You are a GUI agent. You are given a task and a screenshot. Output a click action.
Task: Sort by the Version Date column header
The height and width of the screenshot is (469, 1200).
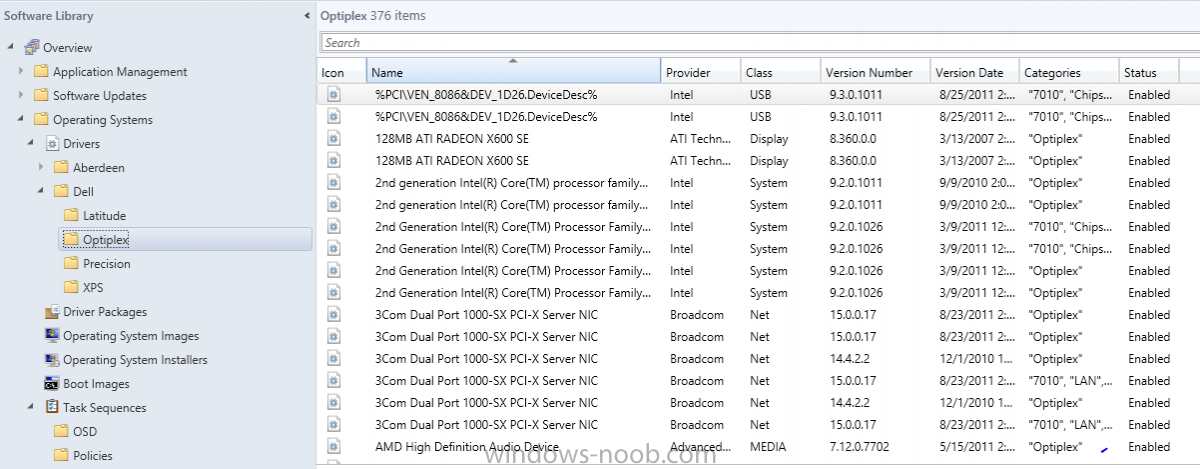(x=975, y=72)
